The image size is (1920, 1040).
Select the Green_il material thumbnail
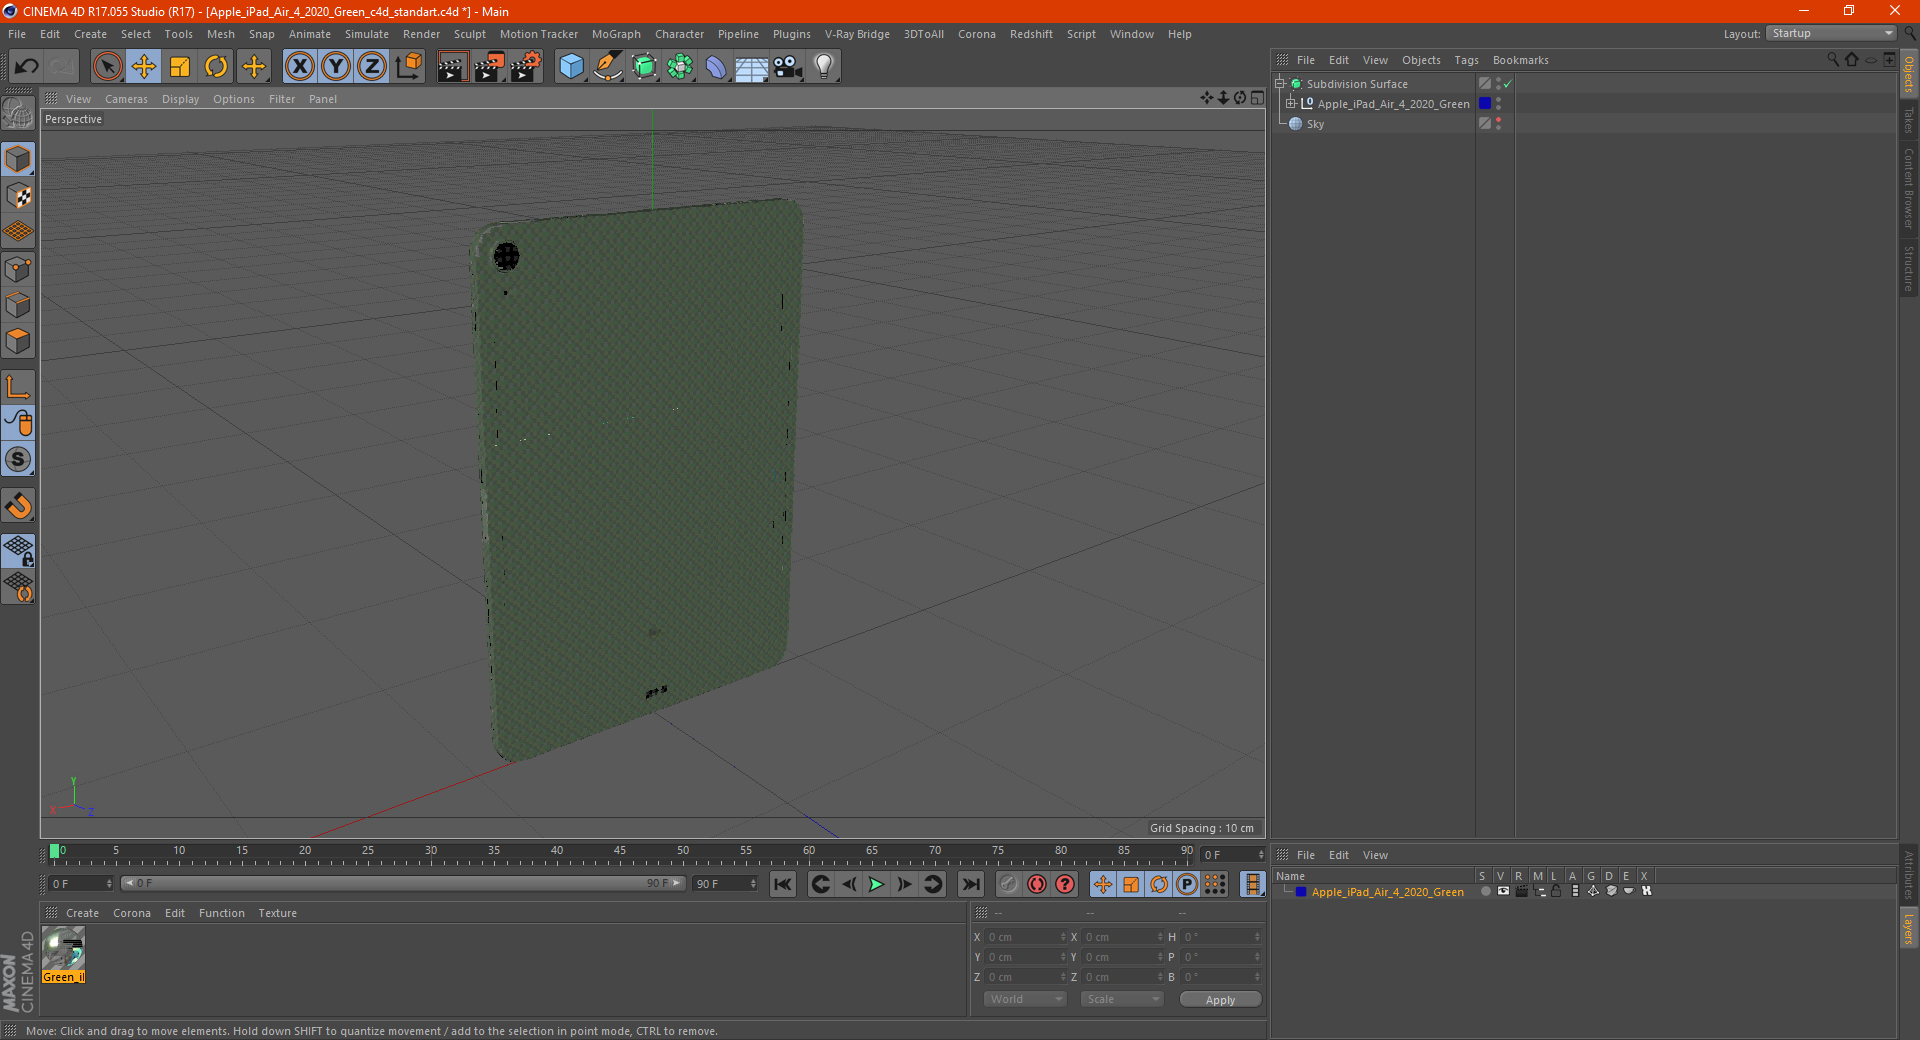coord(64,954)
